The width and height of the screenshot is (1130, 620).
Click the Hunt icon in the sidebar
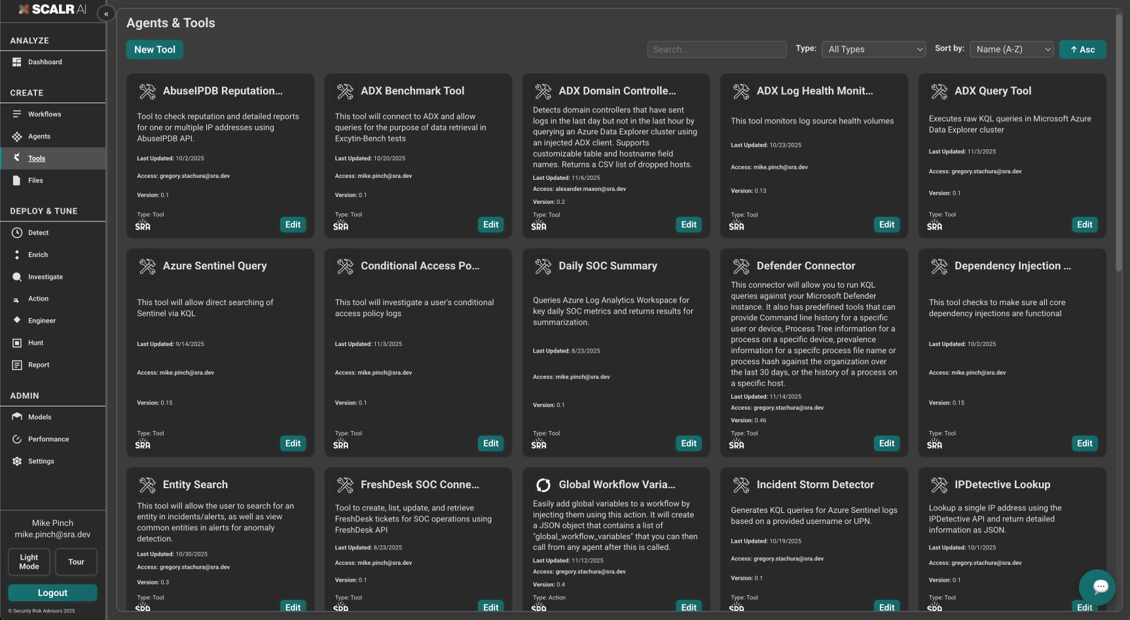[x=17, y=343]
